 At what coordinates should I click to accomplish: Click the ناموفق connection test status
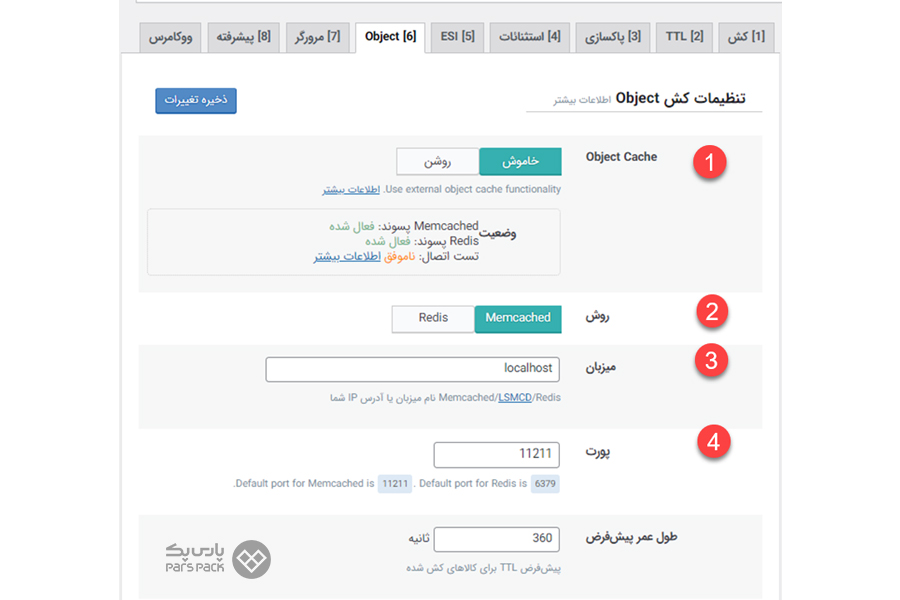pyautogui.click(x=399, y=257)
